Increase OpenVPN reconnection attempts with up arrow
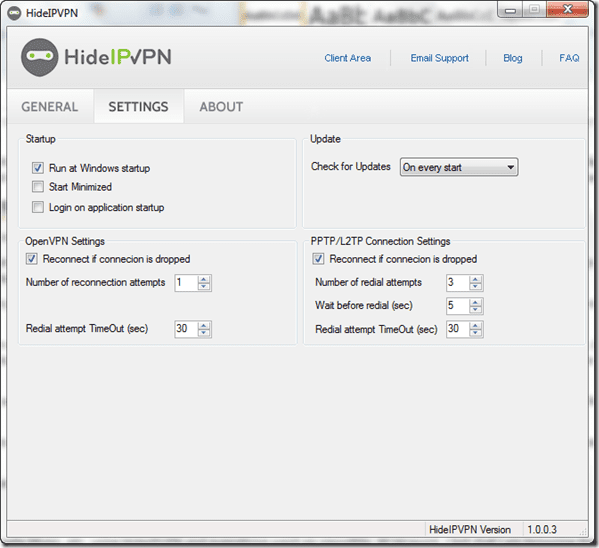 point(204,279)
